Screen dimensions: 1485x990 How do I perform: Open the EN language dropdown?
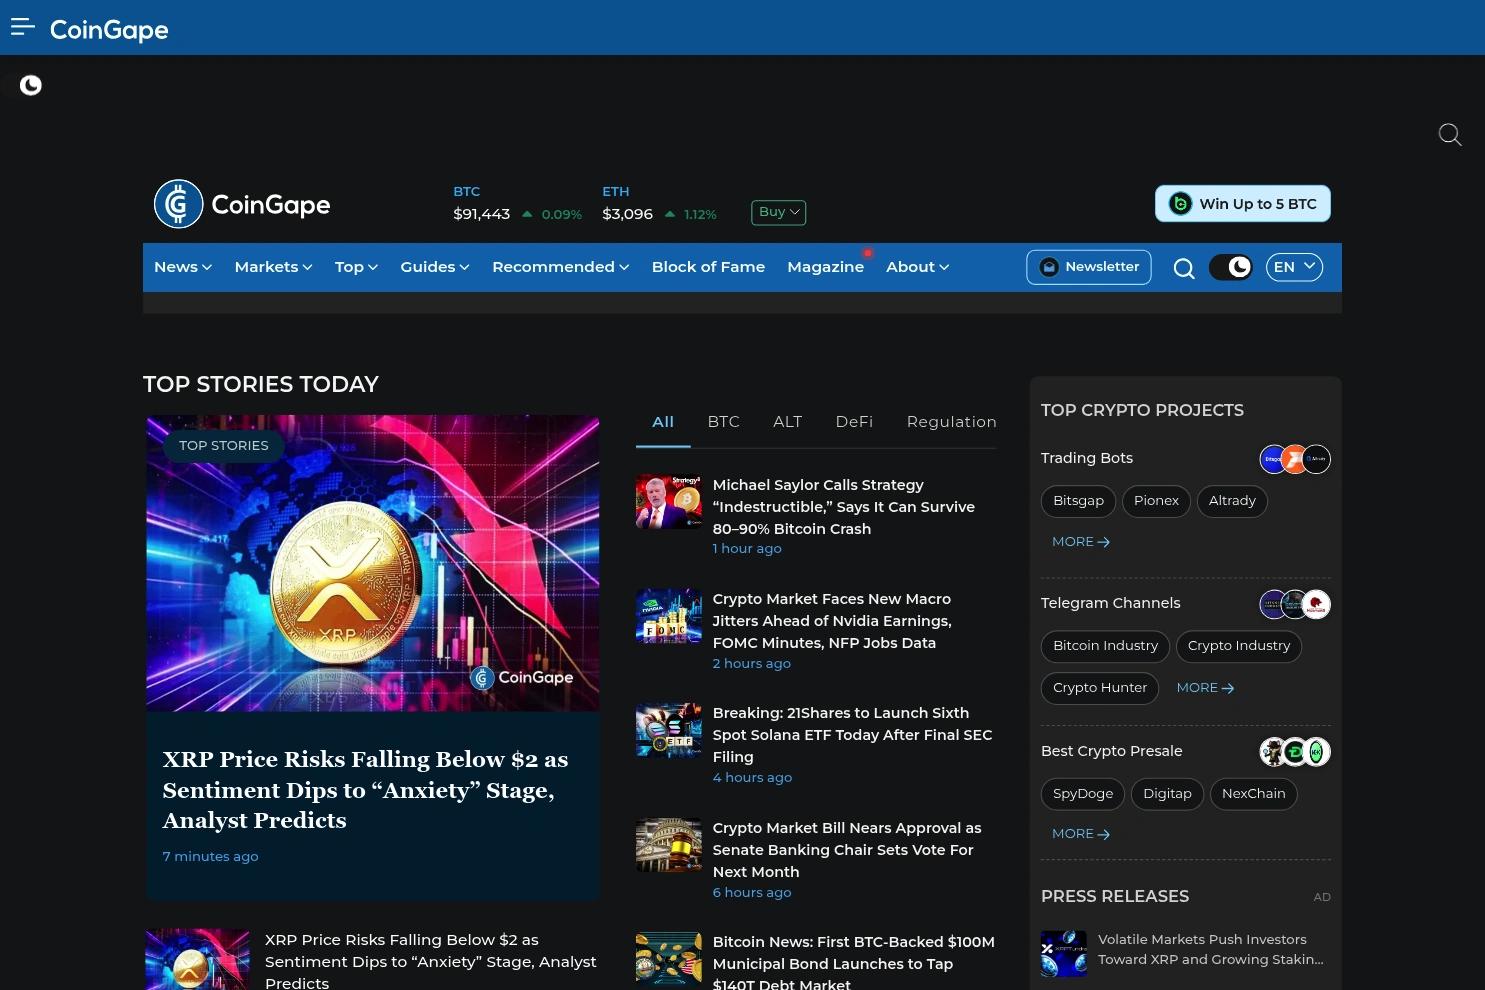click(x=1294, y=267)
